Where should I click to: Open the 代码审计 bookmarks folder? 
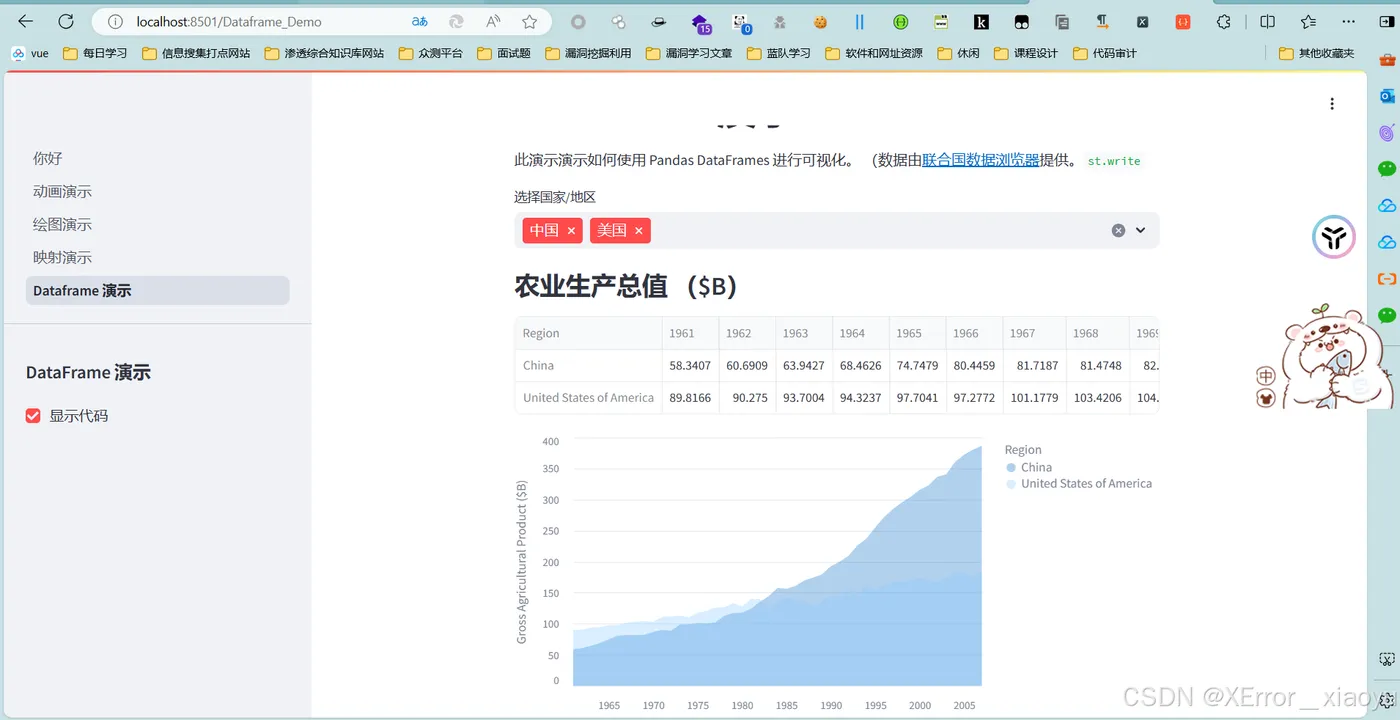point(1104,53)
